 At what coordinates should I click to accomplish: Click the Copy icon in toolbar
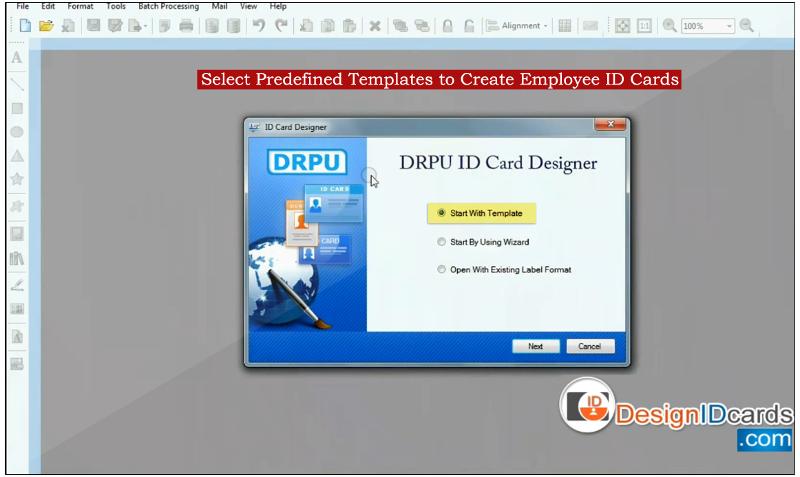point(328,26)
